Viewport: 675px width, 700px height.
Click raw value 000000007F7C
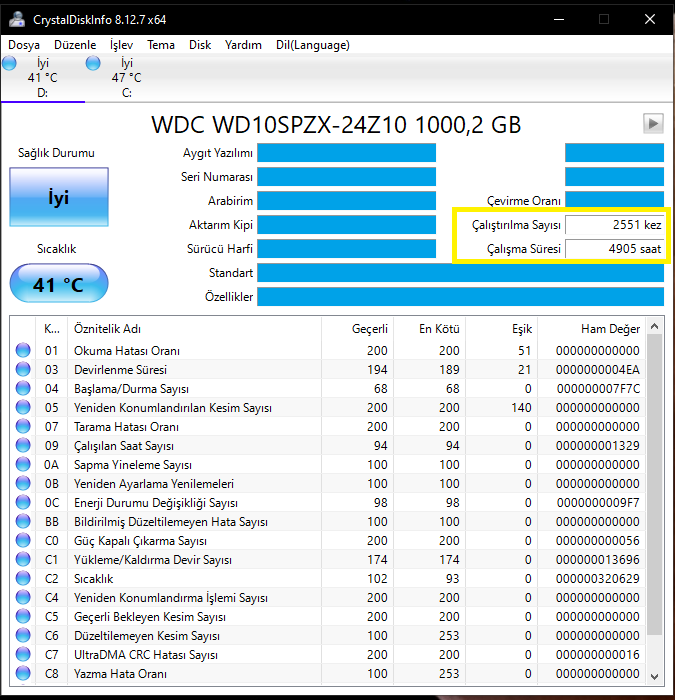pyautogui.click(x=598, y=389)
